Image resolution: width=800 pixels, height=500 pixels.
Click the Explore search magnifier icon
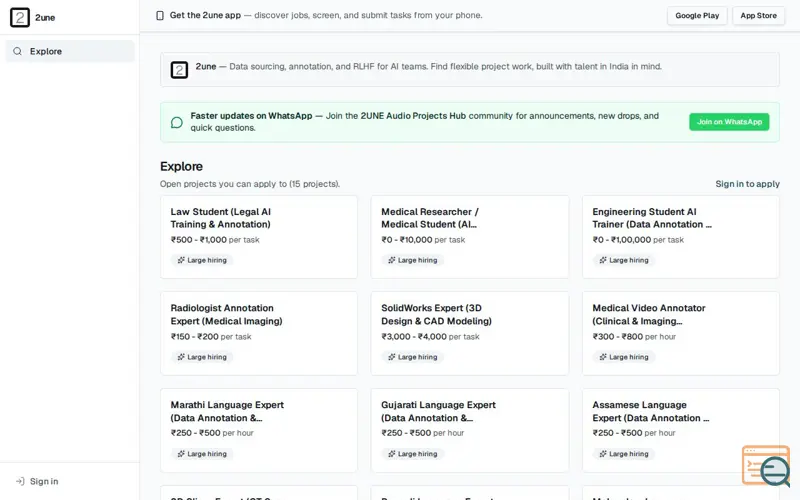click(17, 51)
